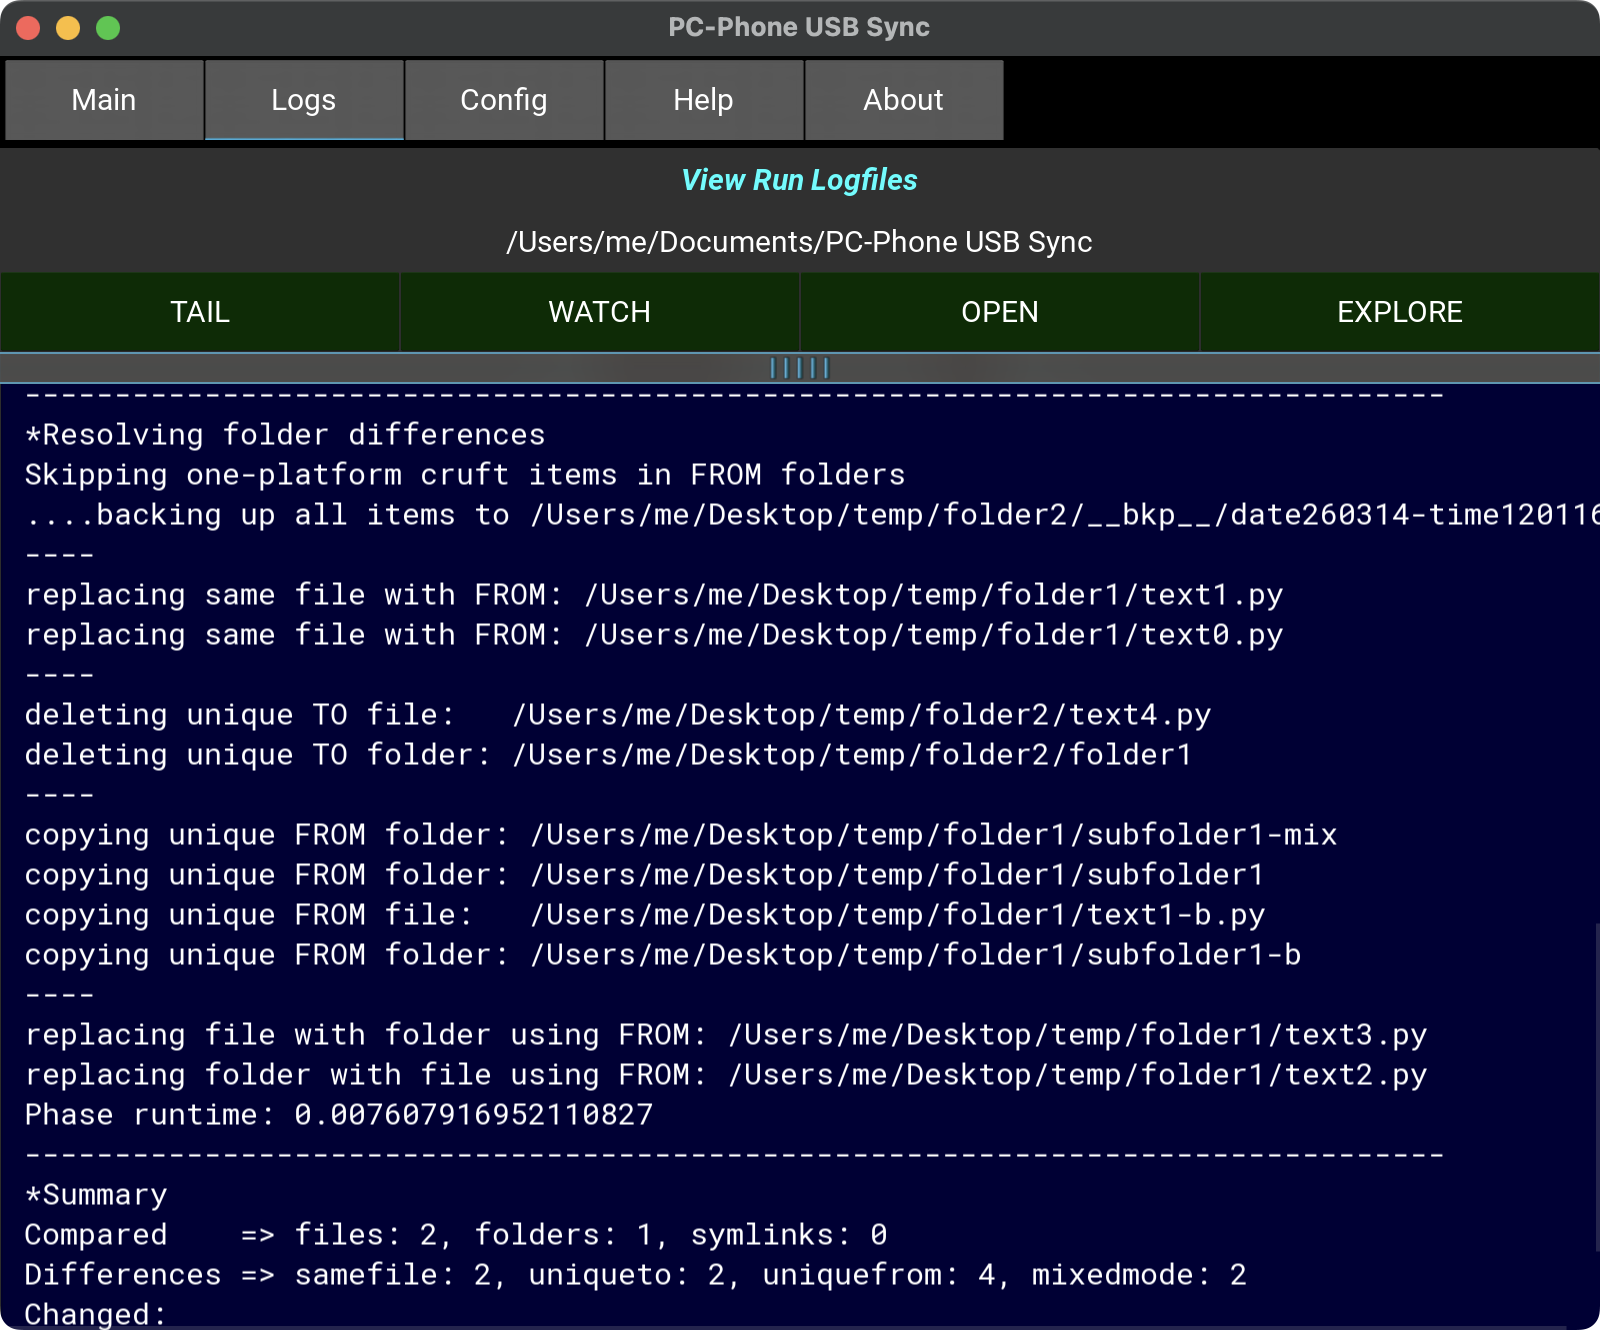Click the Summary heading in the log
Viewport: 1600px width, 1330px height.
96,1195
